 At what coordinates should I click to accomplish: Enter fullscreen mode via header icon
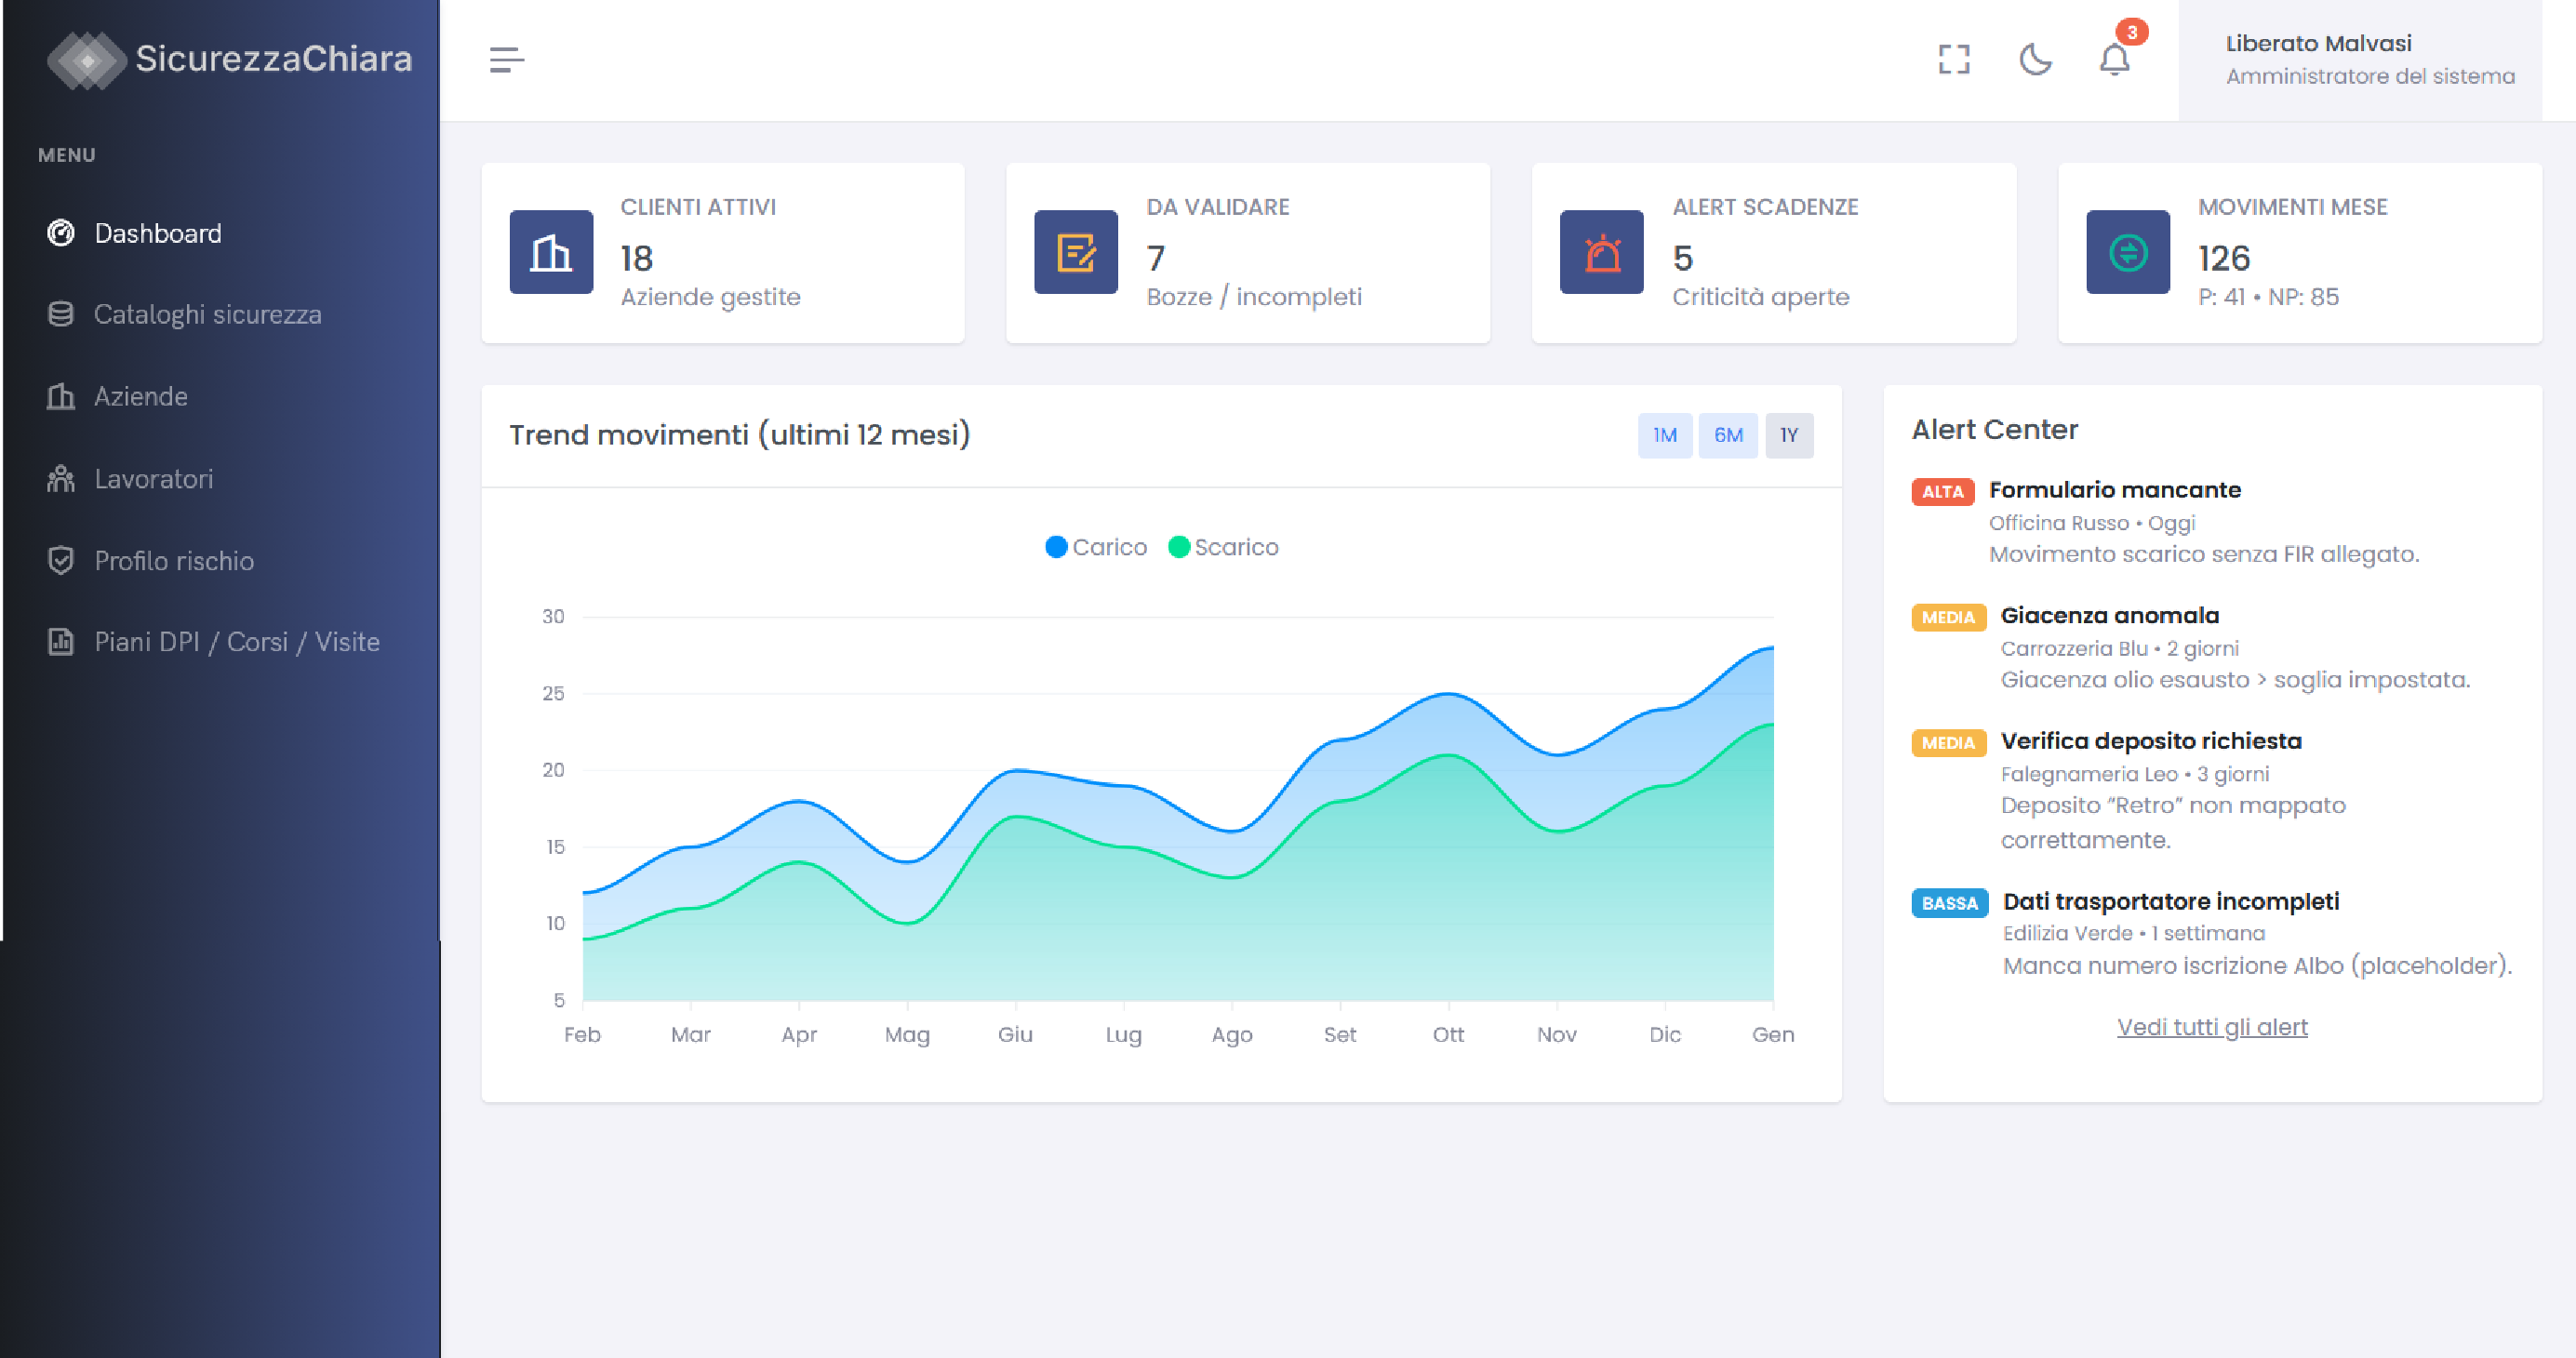pos(1953,60)
